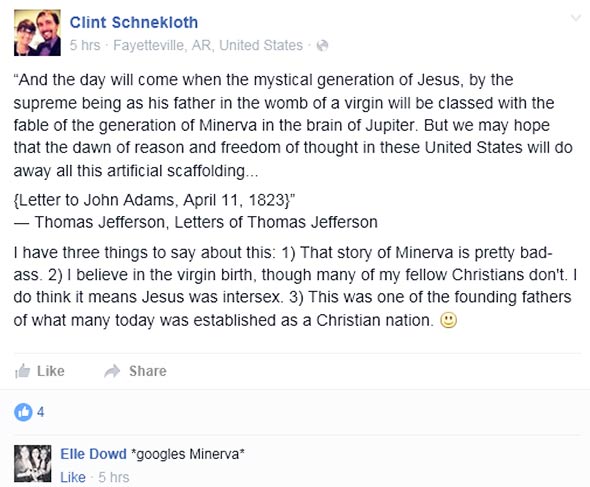The image size is (590, 487).
Task: Open the post options chevron menu
Action: coord(576,18)
